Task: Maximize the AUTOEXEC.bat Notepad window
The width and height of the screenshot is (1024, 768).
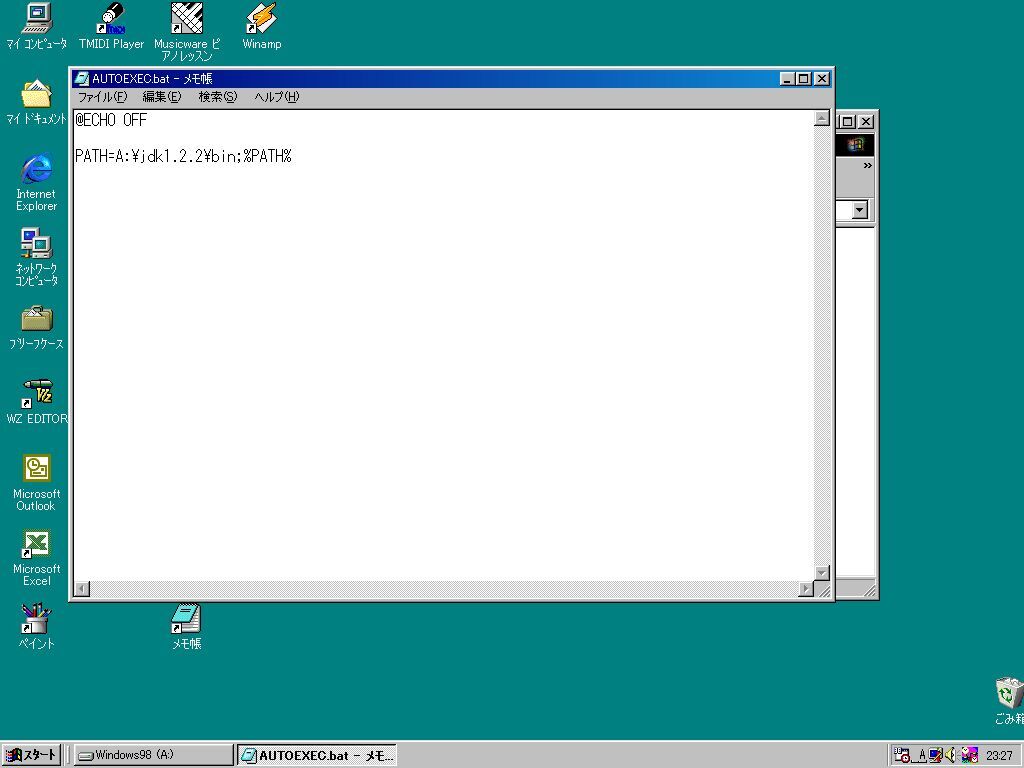Action: tap(804, 79)
